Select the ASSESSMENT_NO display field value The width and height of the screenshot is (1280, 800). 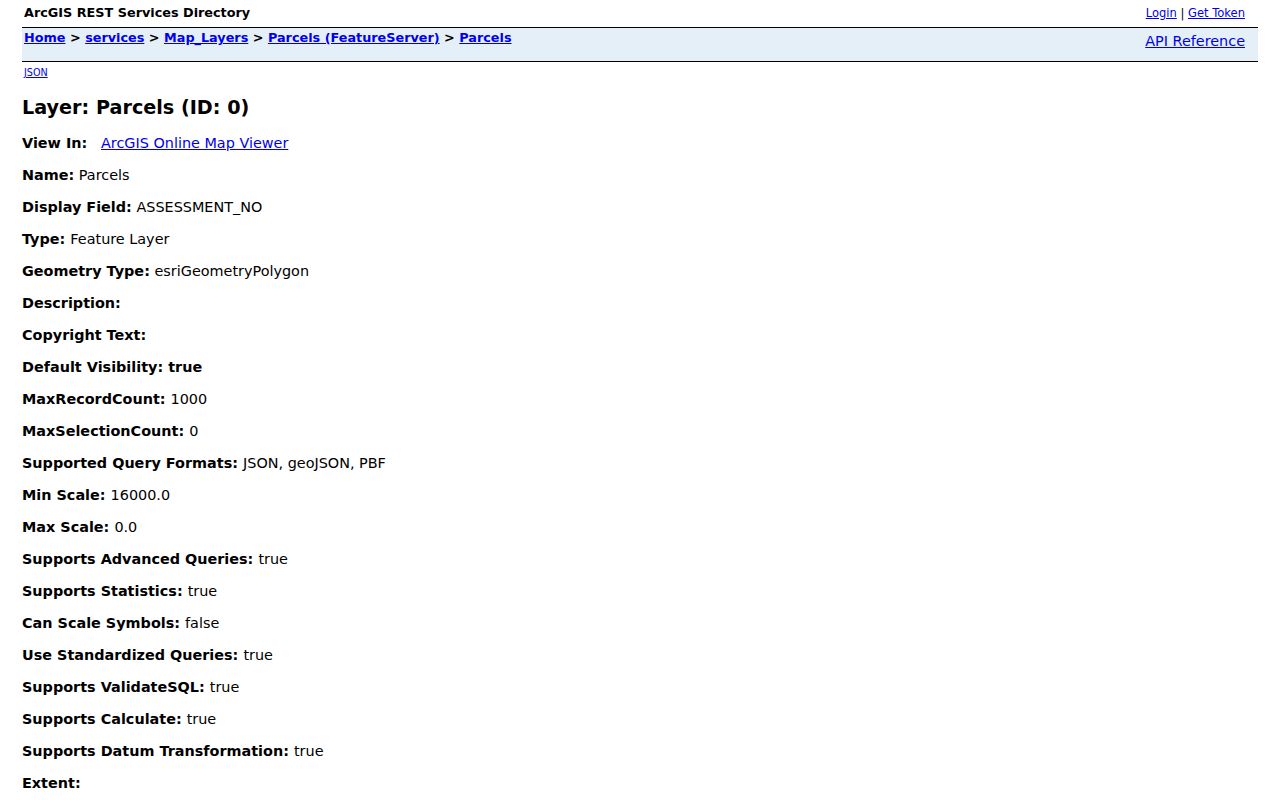(x=199, y=207)
